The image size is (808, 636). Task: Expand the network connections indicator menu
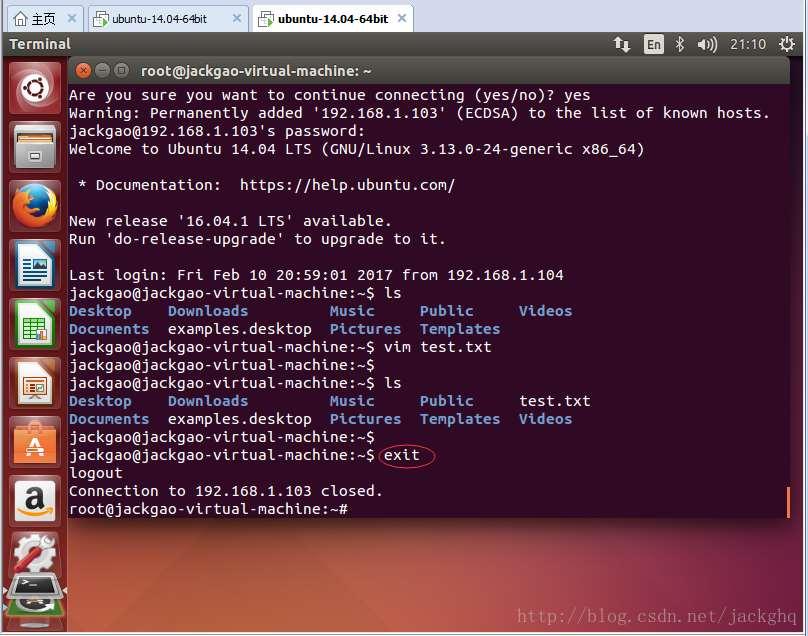(622, 44)
